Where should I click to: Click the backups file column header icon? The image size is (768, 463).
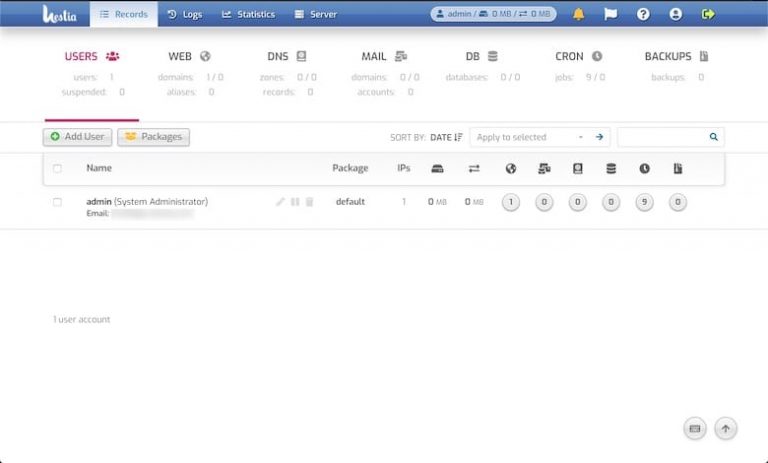pyautogui.click(x=678, y=169)
